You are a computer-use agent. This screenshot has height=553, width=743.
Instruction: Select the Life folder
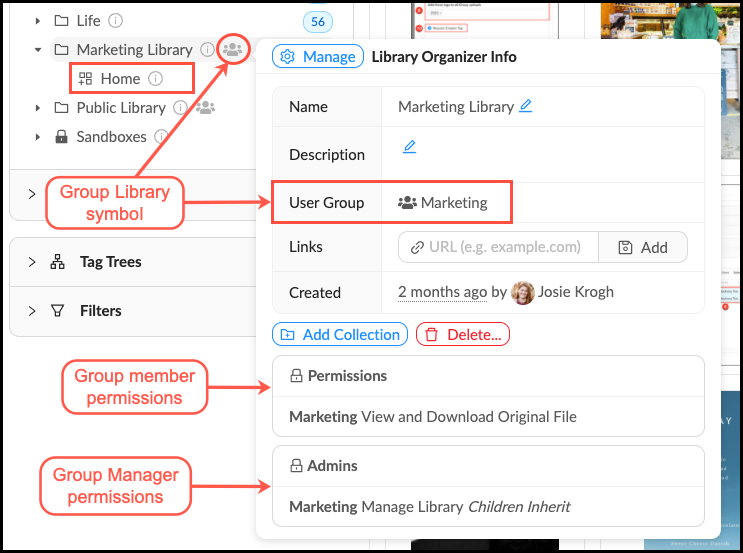[x=88, y=21]
